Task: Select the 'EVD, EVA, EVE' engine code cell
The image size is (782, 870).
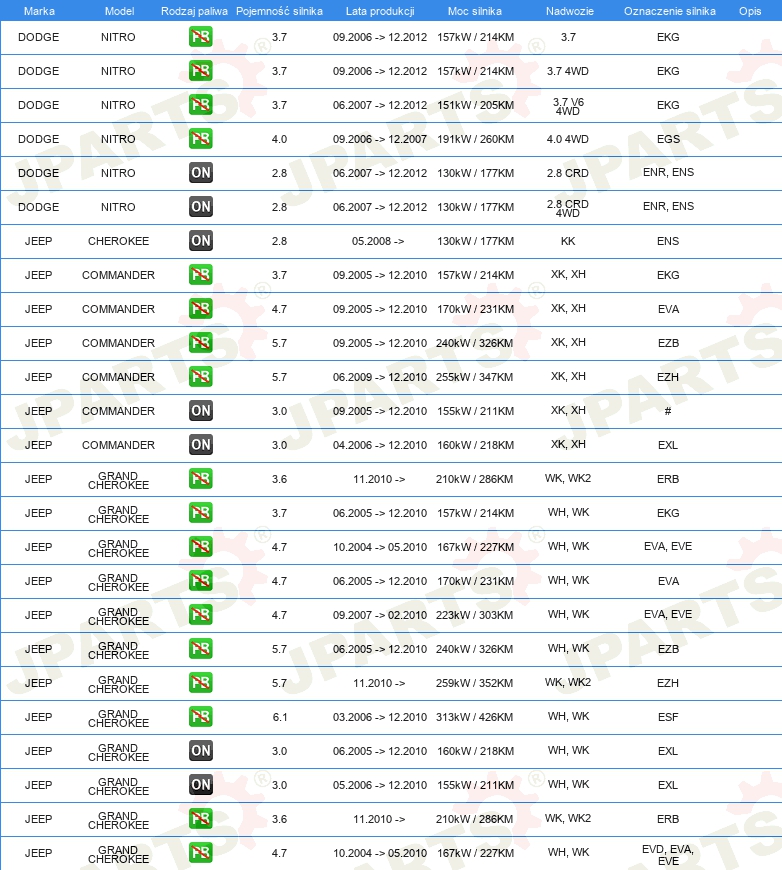Action: click(668, 855)
